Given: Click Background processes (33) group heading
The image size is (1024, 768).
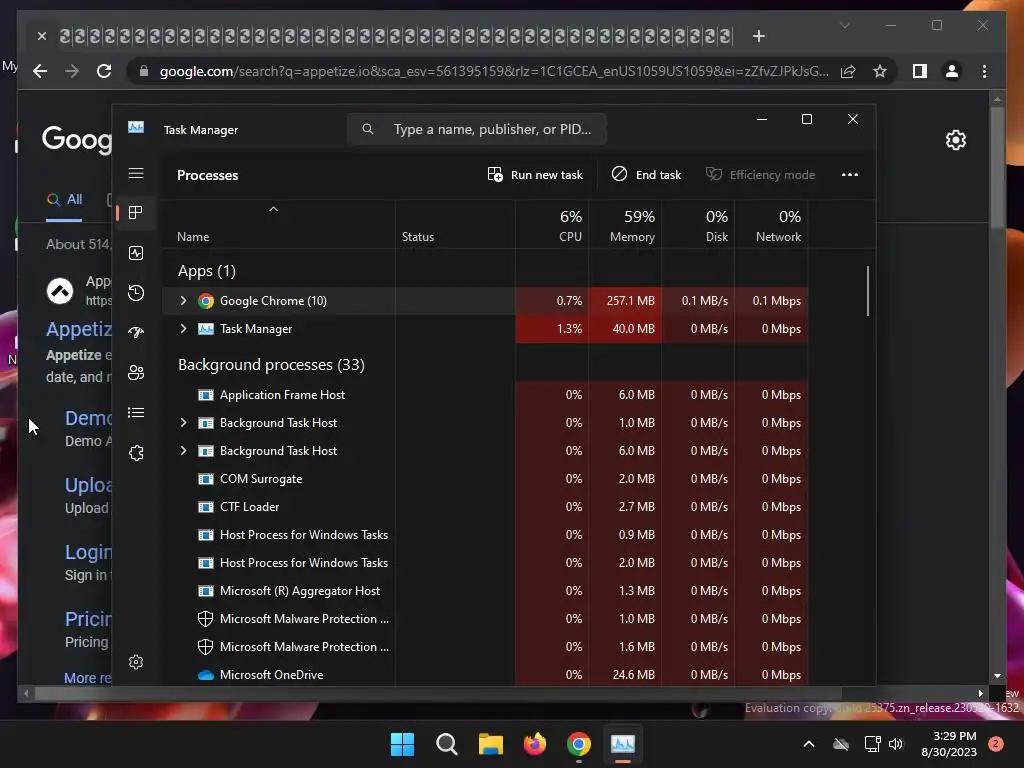Looking at the screenshot, I should pos(271,364).
